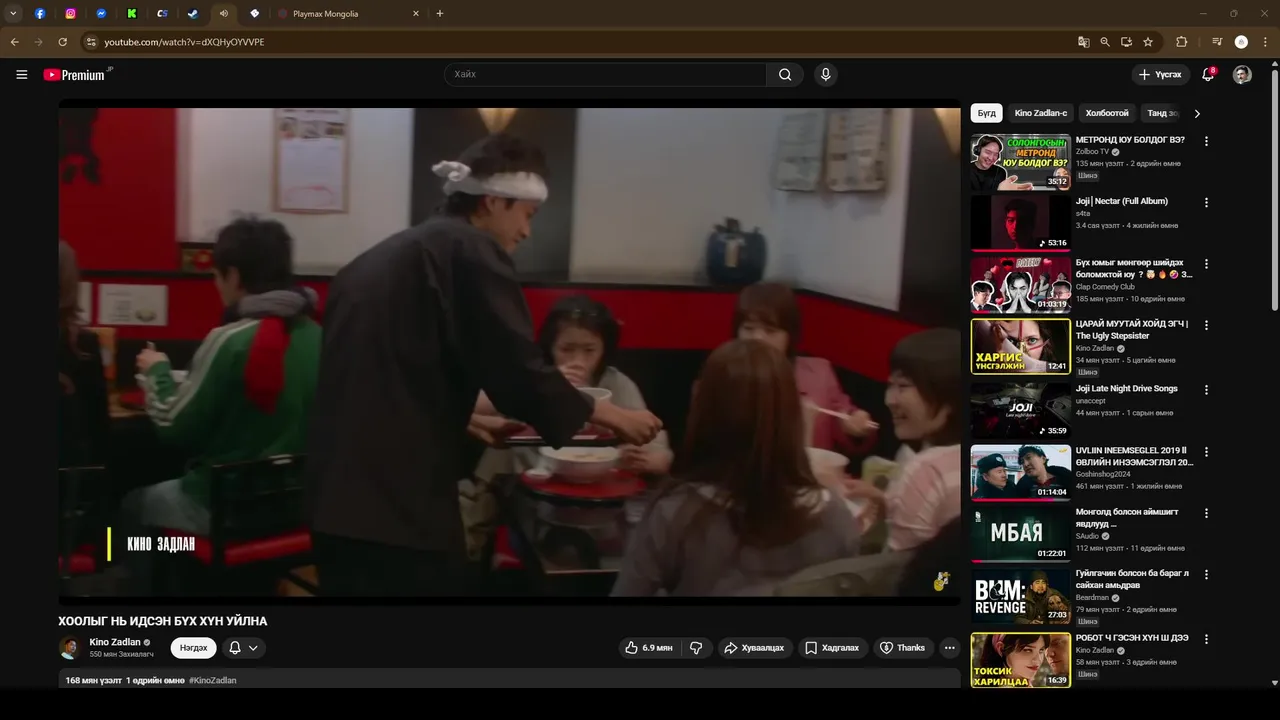Open options for Beardman video
The width and height of the screenshot is (1280, 720).
(x=1206, y=575)
